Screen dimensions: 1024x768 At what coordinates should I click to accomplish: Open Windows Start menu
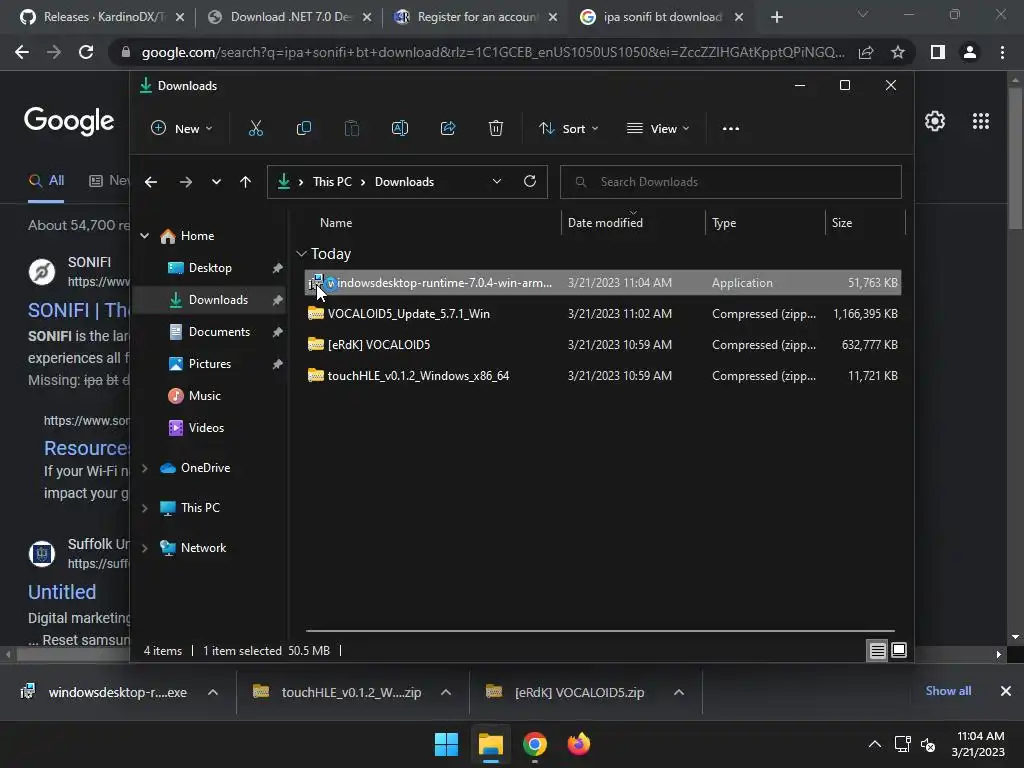[447, 744]
